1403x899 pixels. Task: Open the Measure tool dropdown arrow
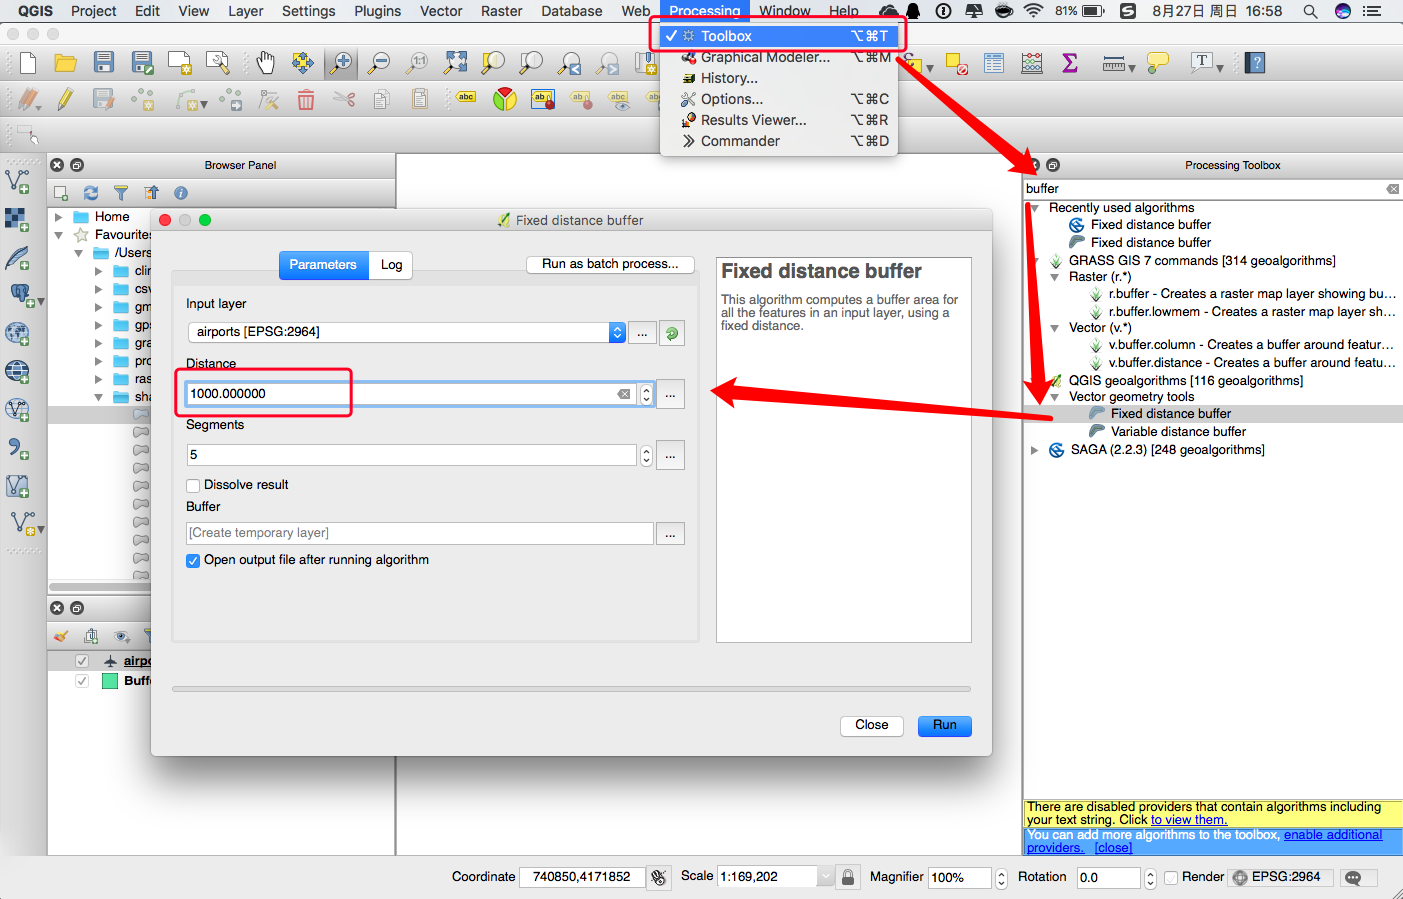[x=1131, y=68]
